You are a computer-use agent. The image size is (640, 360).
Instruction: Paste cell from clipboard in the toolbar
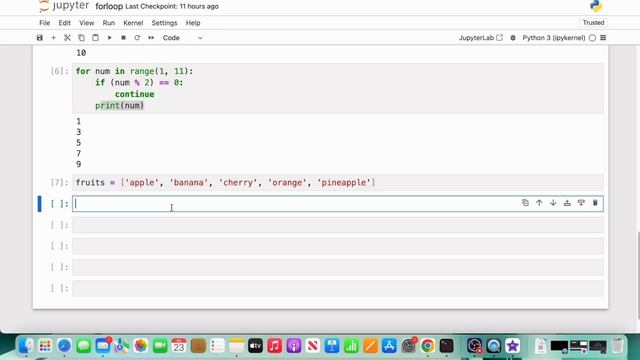pos(95,38)
